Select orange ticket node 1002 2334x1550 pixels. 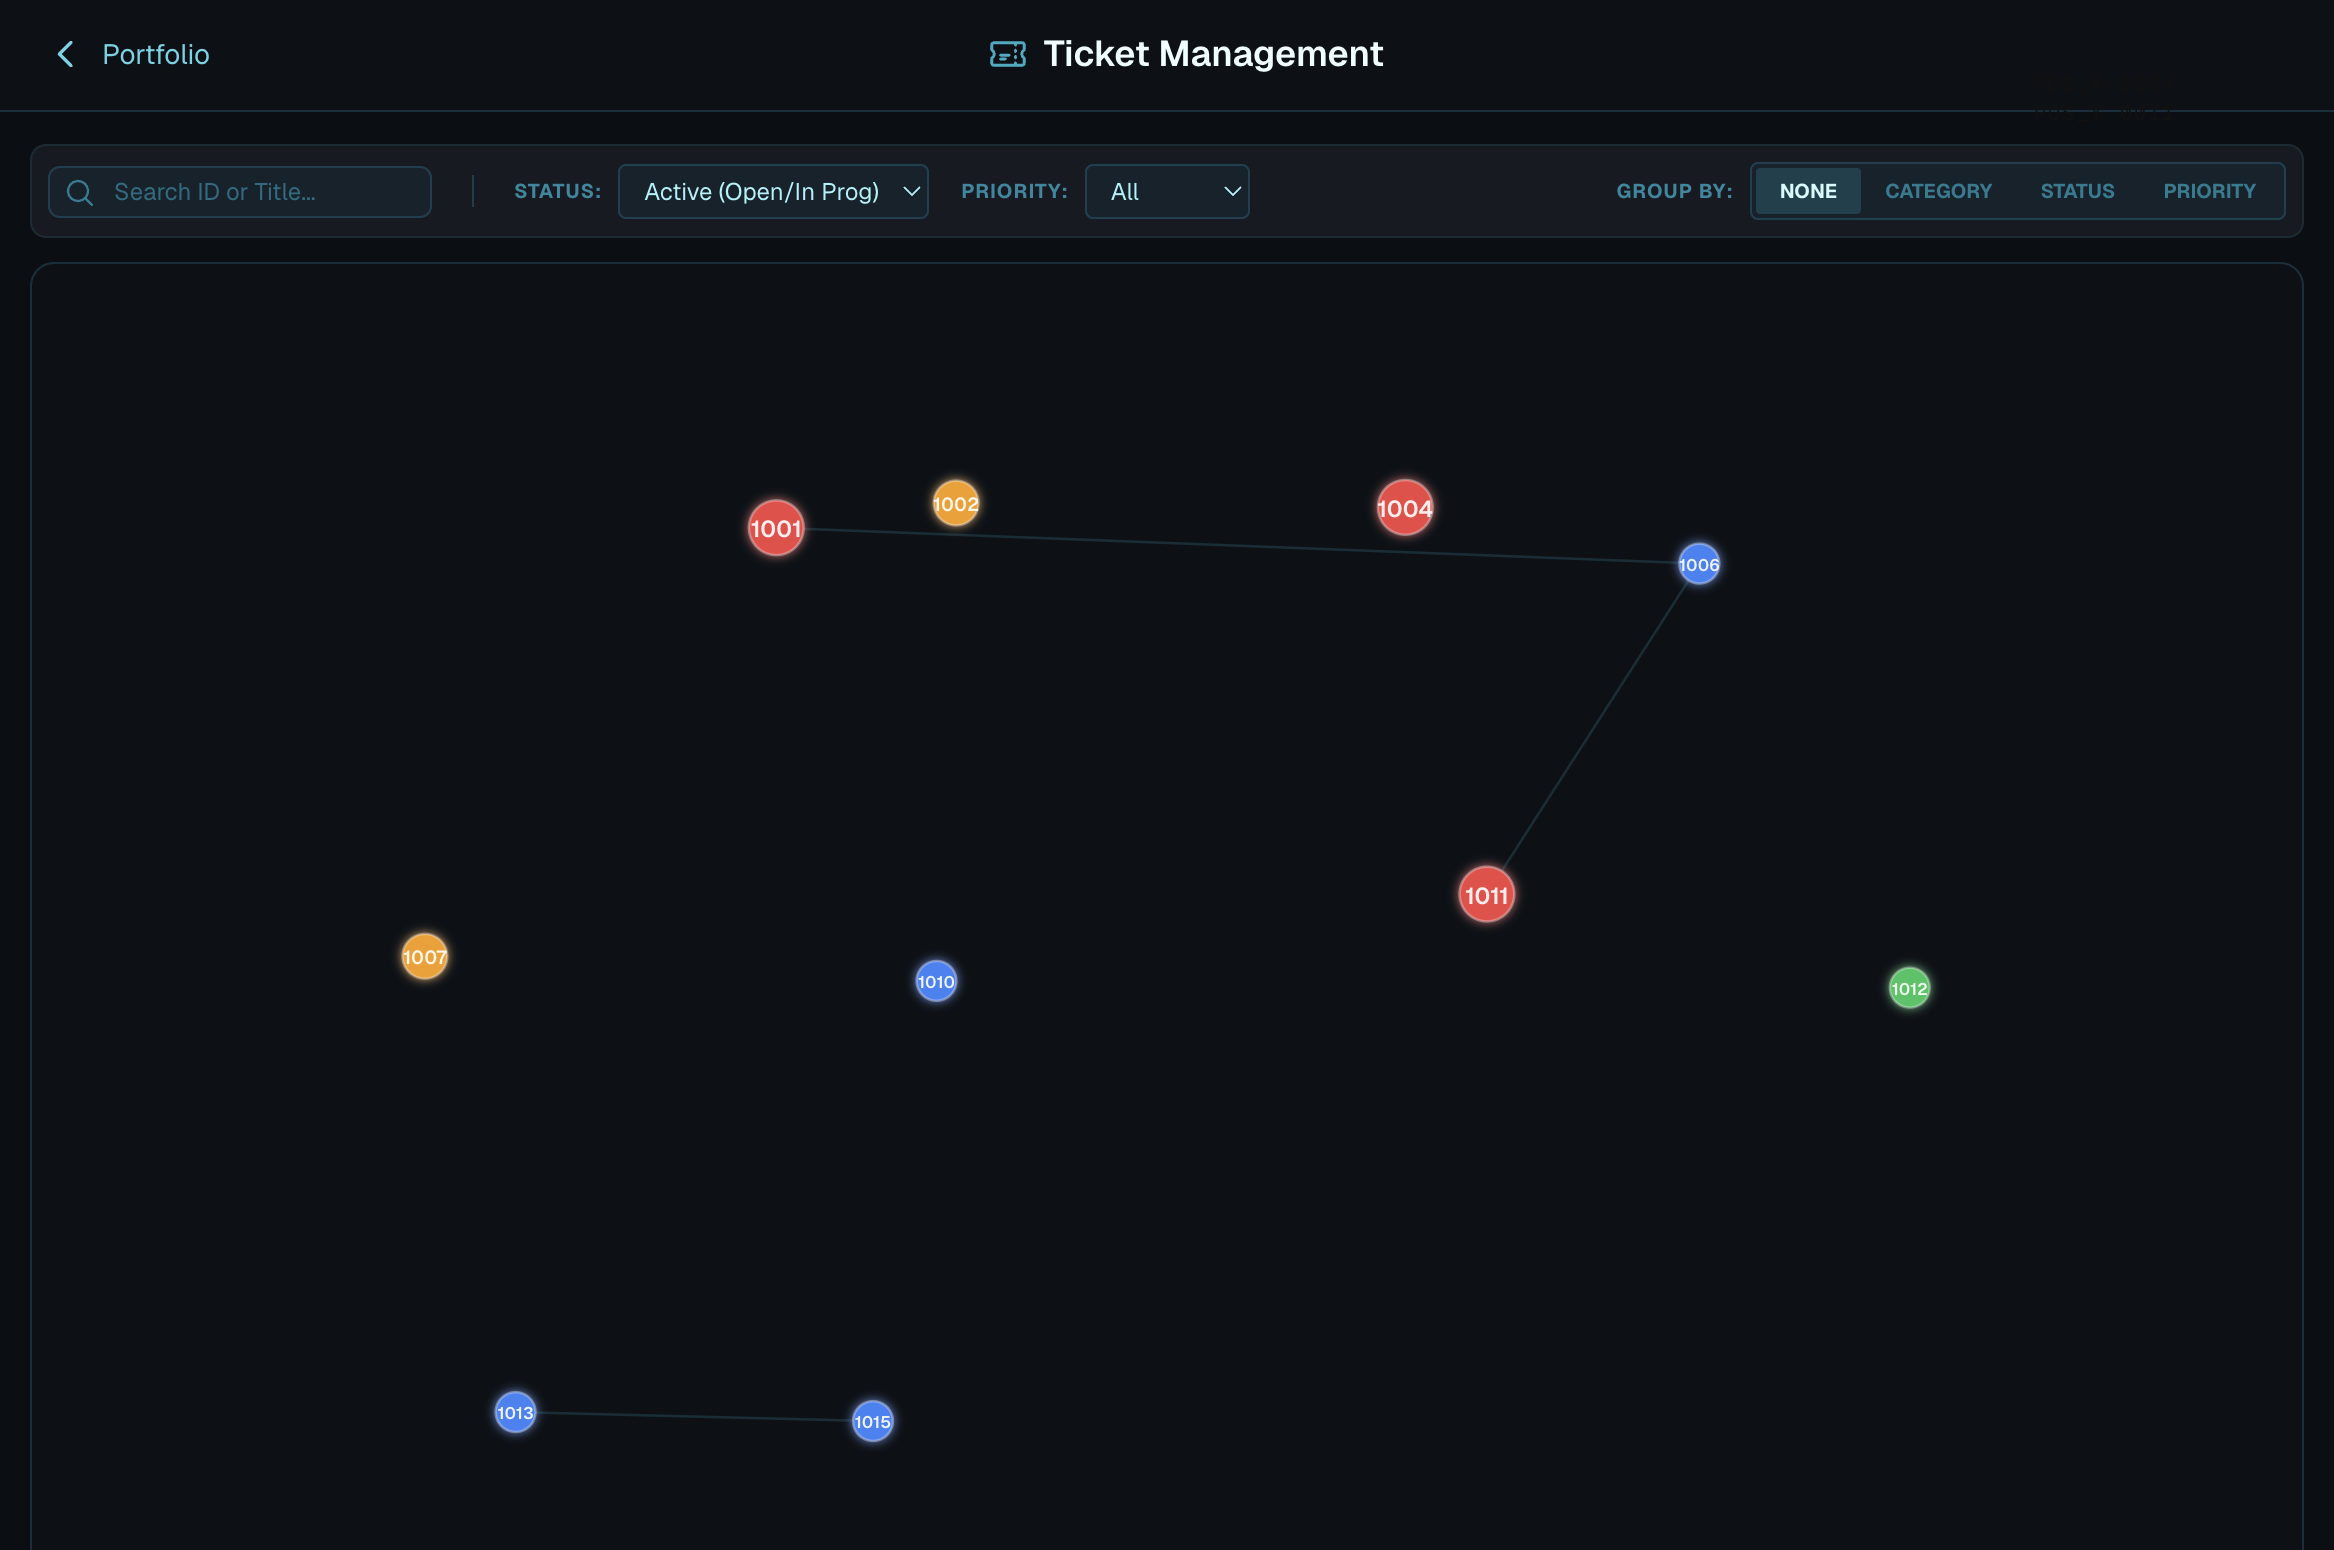pos(955,504)
